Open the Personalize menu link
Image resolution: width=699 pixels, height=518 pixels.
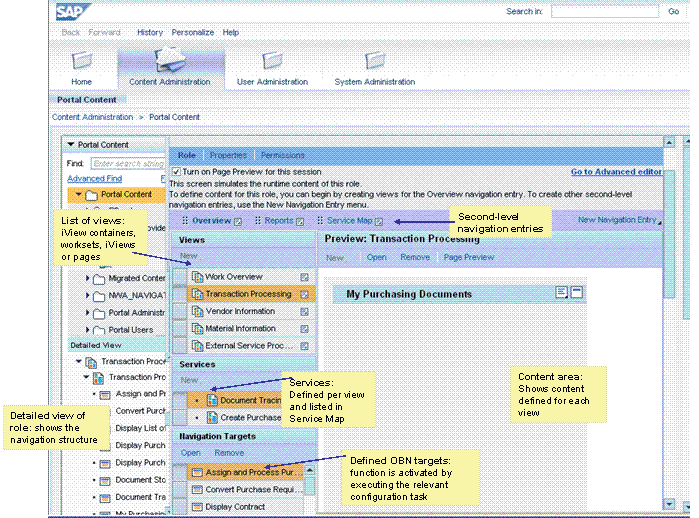pos(193,33)
